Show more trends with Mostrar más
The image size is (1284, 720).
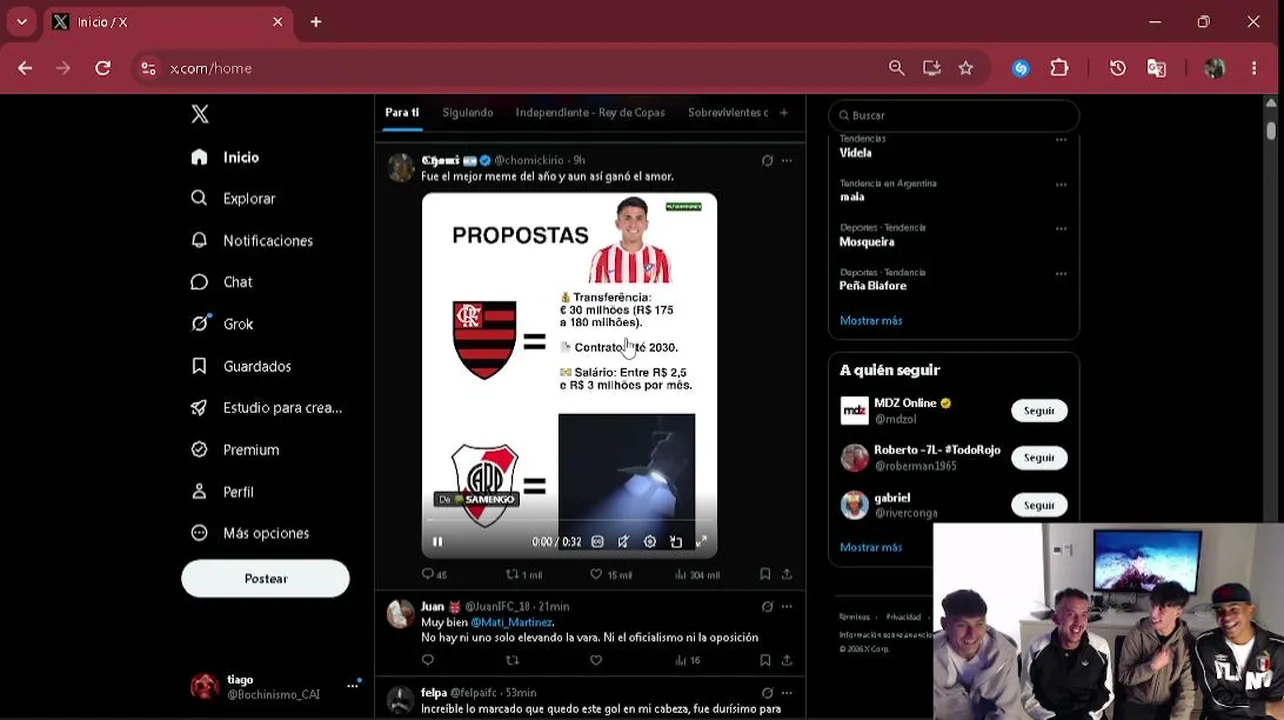pos(871,321)
